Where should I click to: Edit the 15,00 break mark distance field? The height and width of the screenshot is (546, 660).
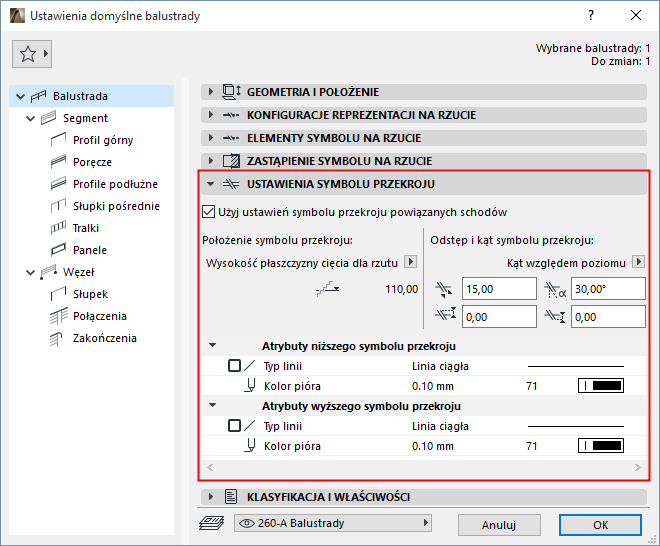(x=499, y=289)
